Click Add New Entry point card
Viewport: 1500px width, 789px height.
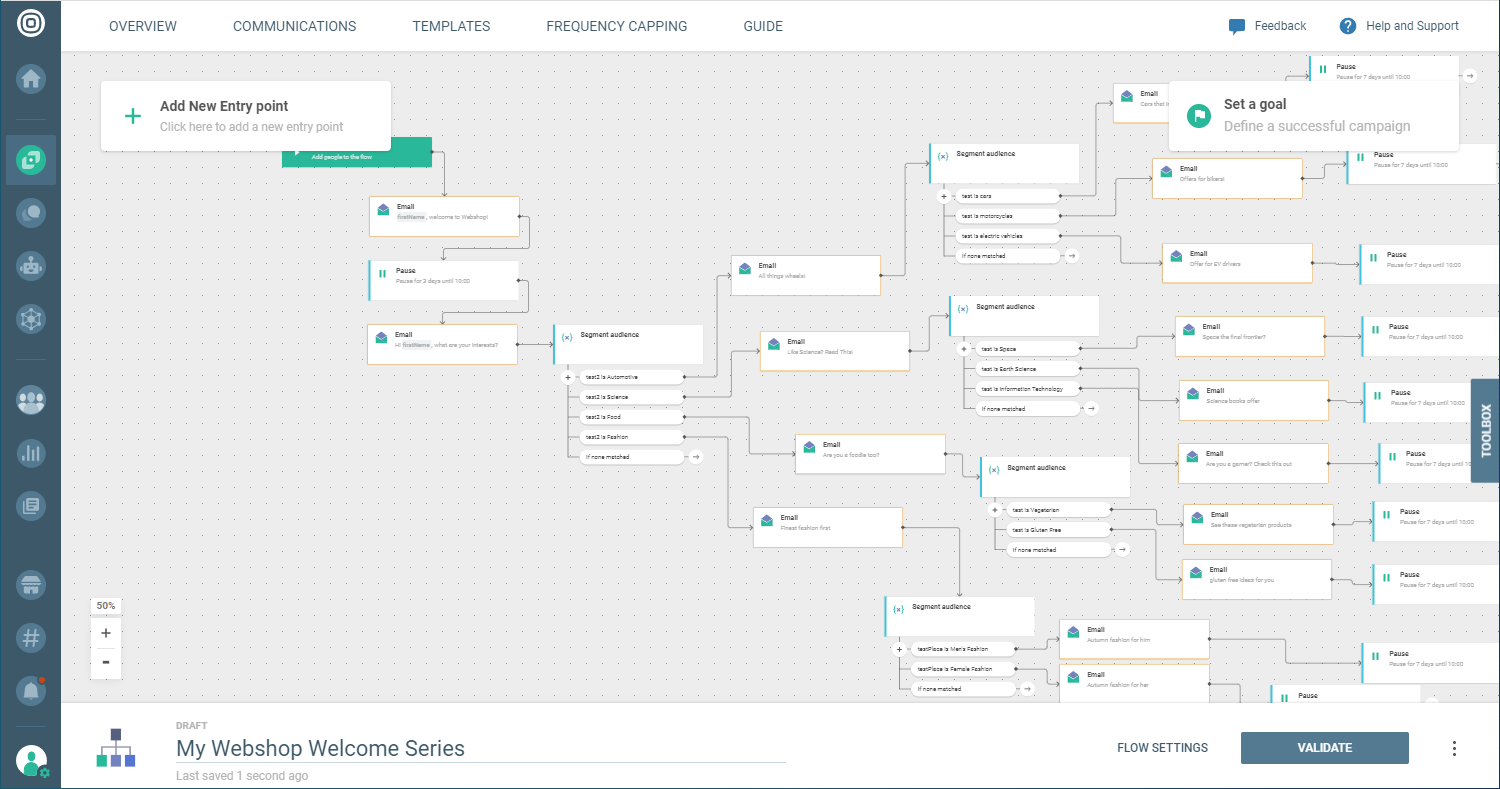(x=245, y=116)
